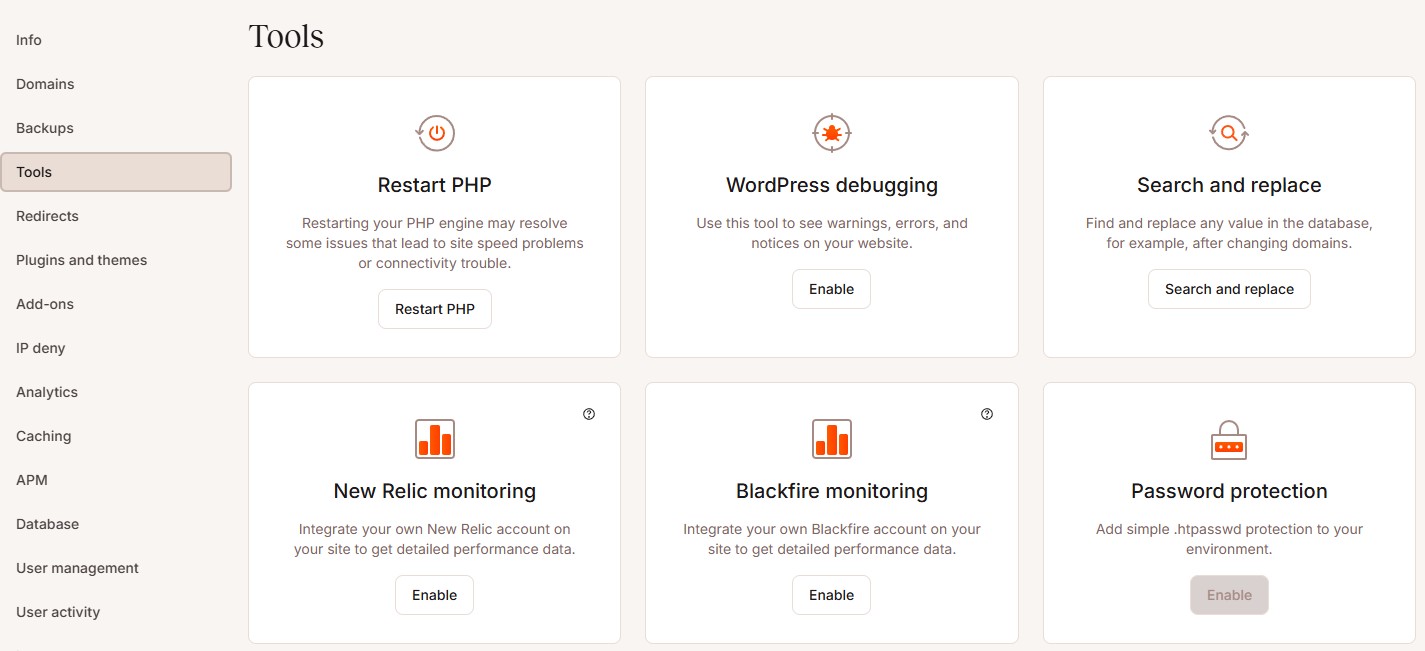Click the Blackfire monitoring chart icon
The width and height of the screenshot is (1425, 651).
tap(832, 438)
